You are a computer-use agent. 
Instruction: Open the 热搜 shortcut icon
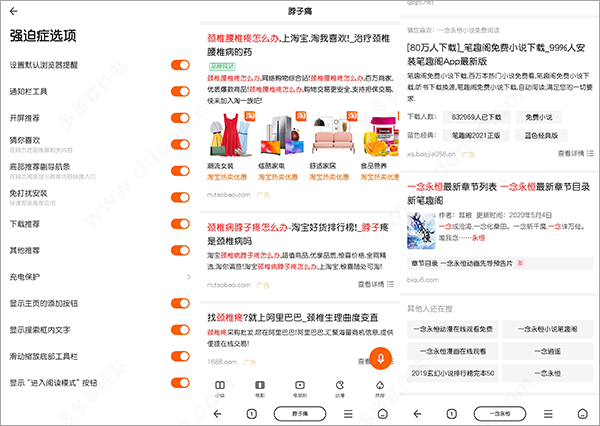coord(380,388)
